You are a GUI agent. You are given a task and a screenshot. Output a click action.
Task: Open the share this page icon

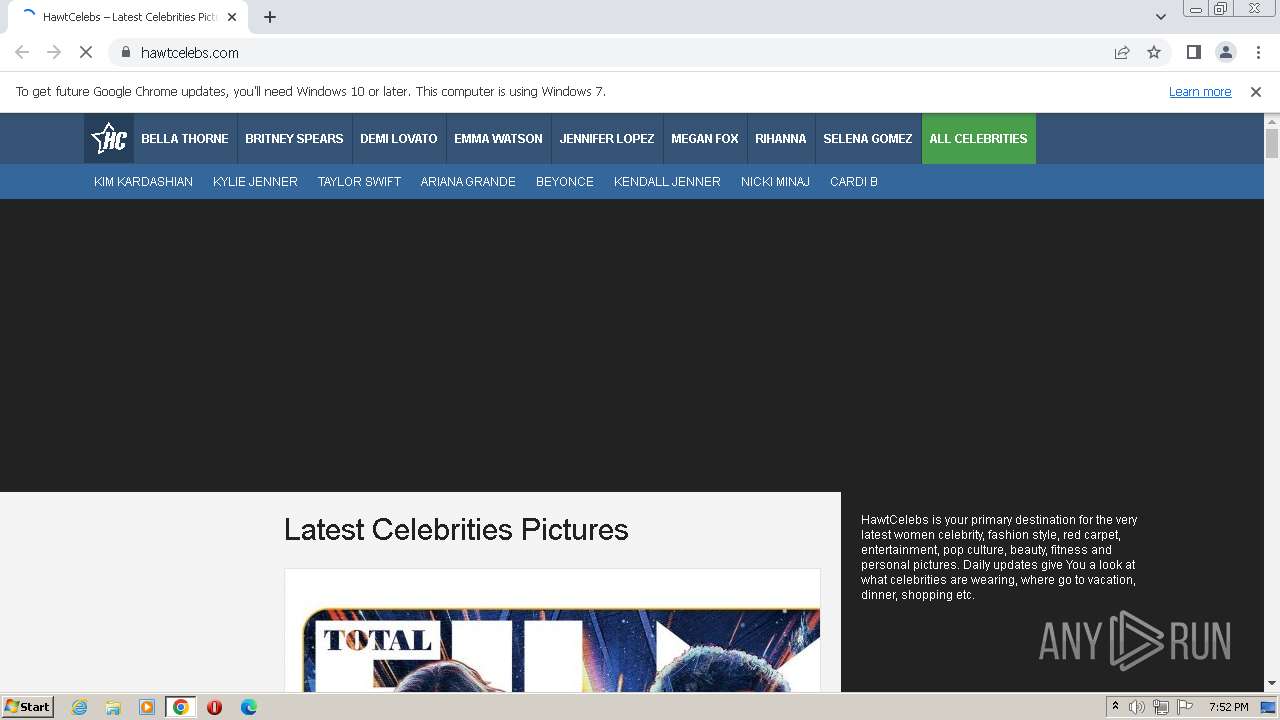tap(1122, 52)
